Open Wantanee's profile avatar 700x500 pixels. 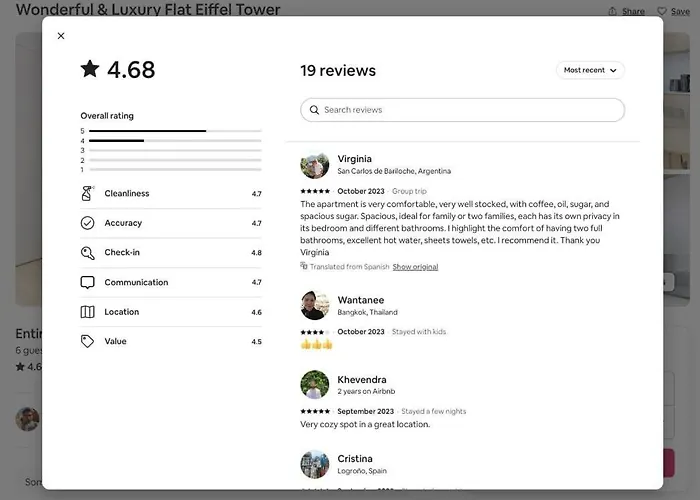[315, 306]
